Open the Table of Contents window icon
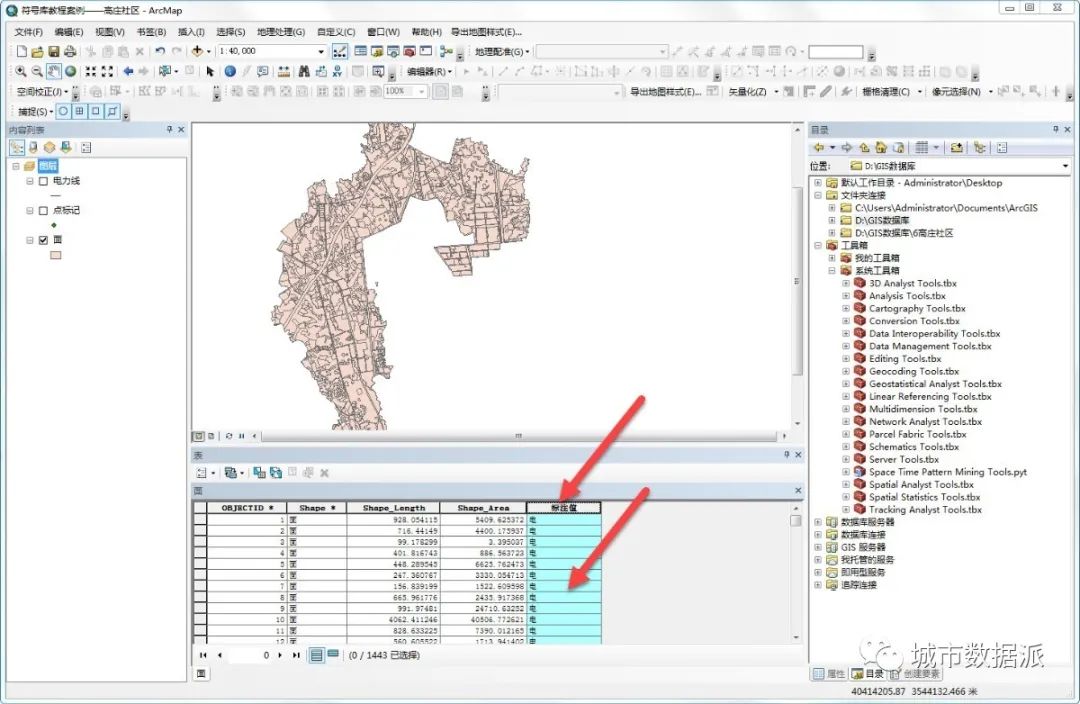The image size is (1080, 704). click(x=360, y=51)
